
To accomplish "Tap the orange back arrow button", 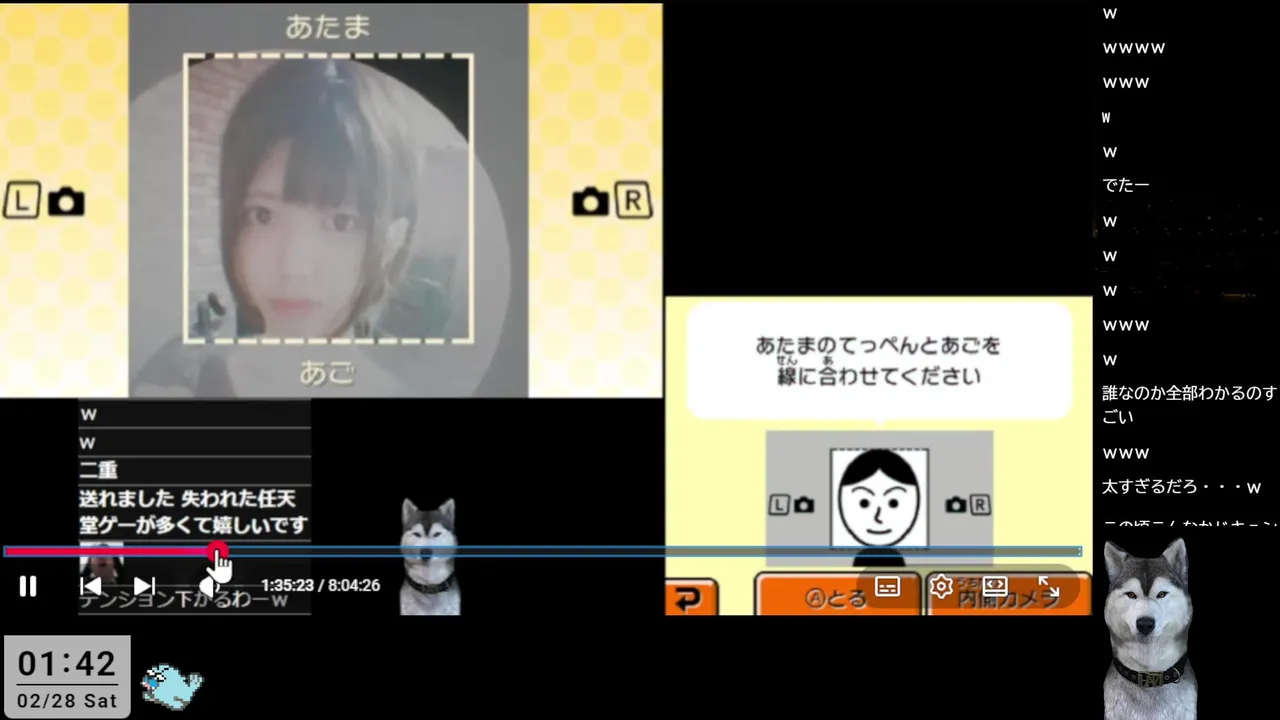I will pyautogui.click(x=691, y=597).
